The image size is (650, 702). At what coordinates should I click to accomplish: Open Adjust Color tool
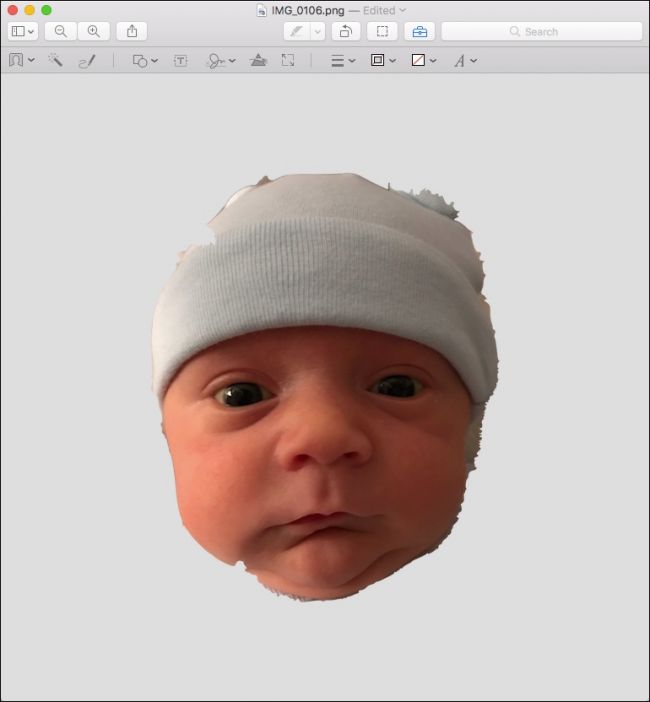coord(258,60)
